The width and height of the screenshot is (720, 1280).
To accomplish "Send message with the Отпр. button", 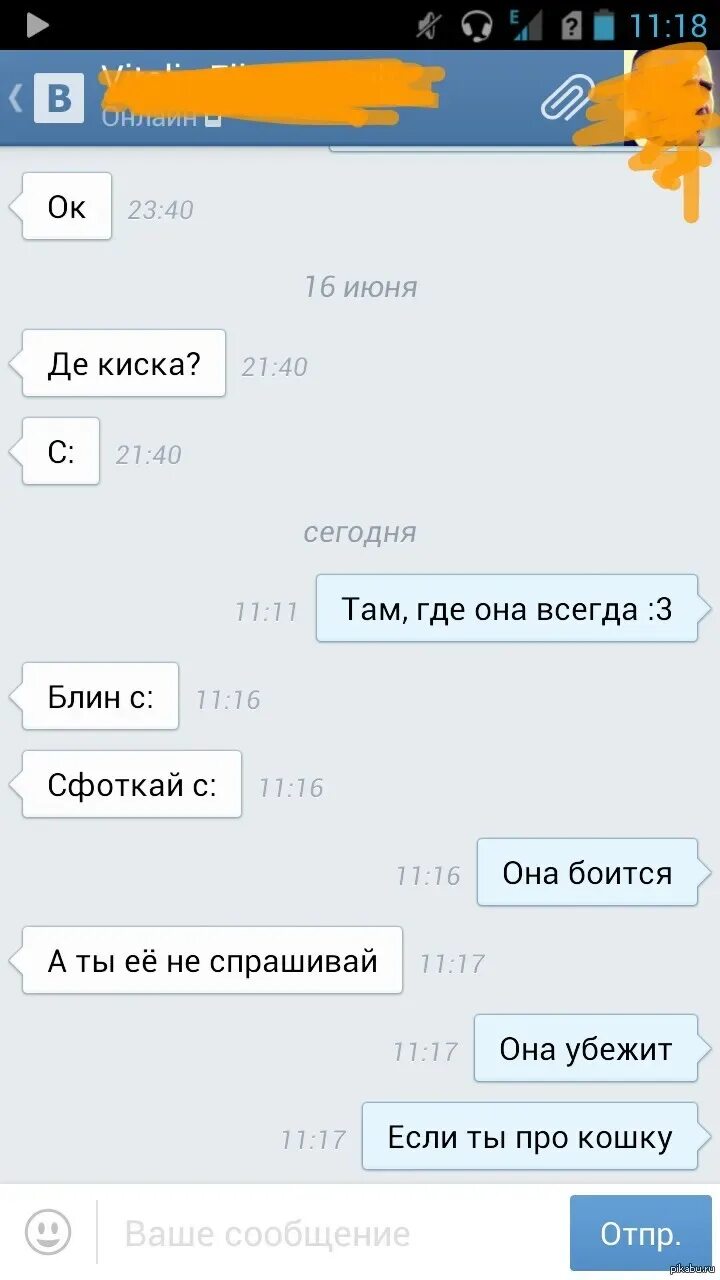I will pyautogui.click(x=640, y=1233).
